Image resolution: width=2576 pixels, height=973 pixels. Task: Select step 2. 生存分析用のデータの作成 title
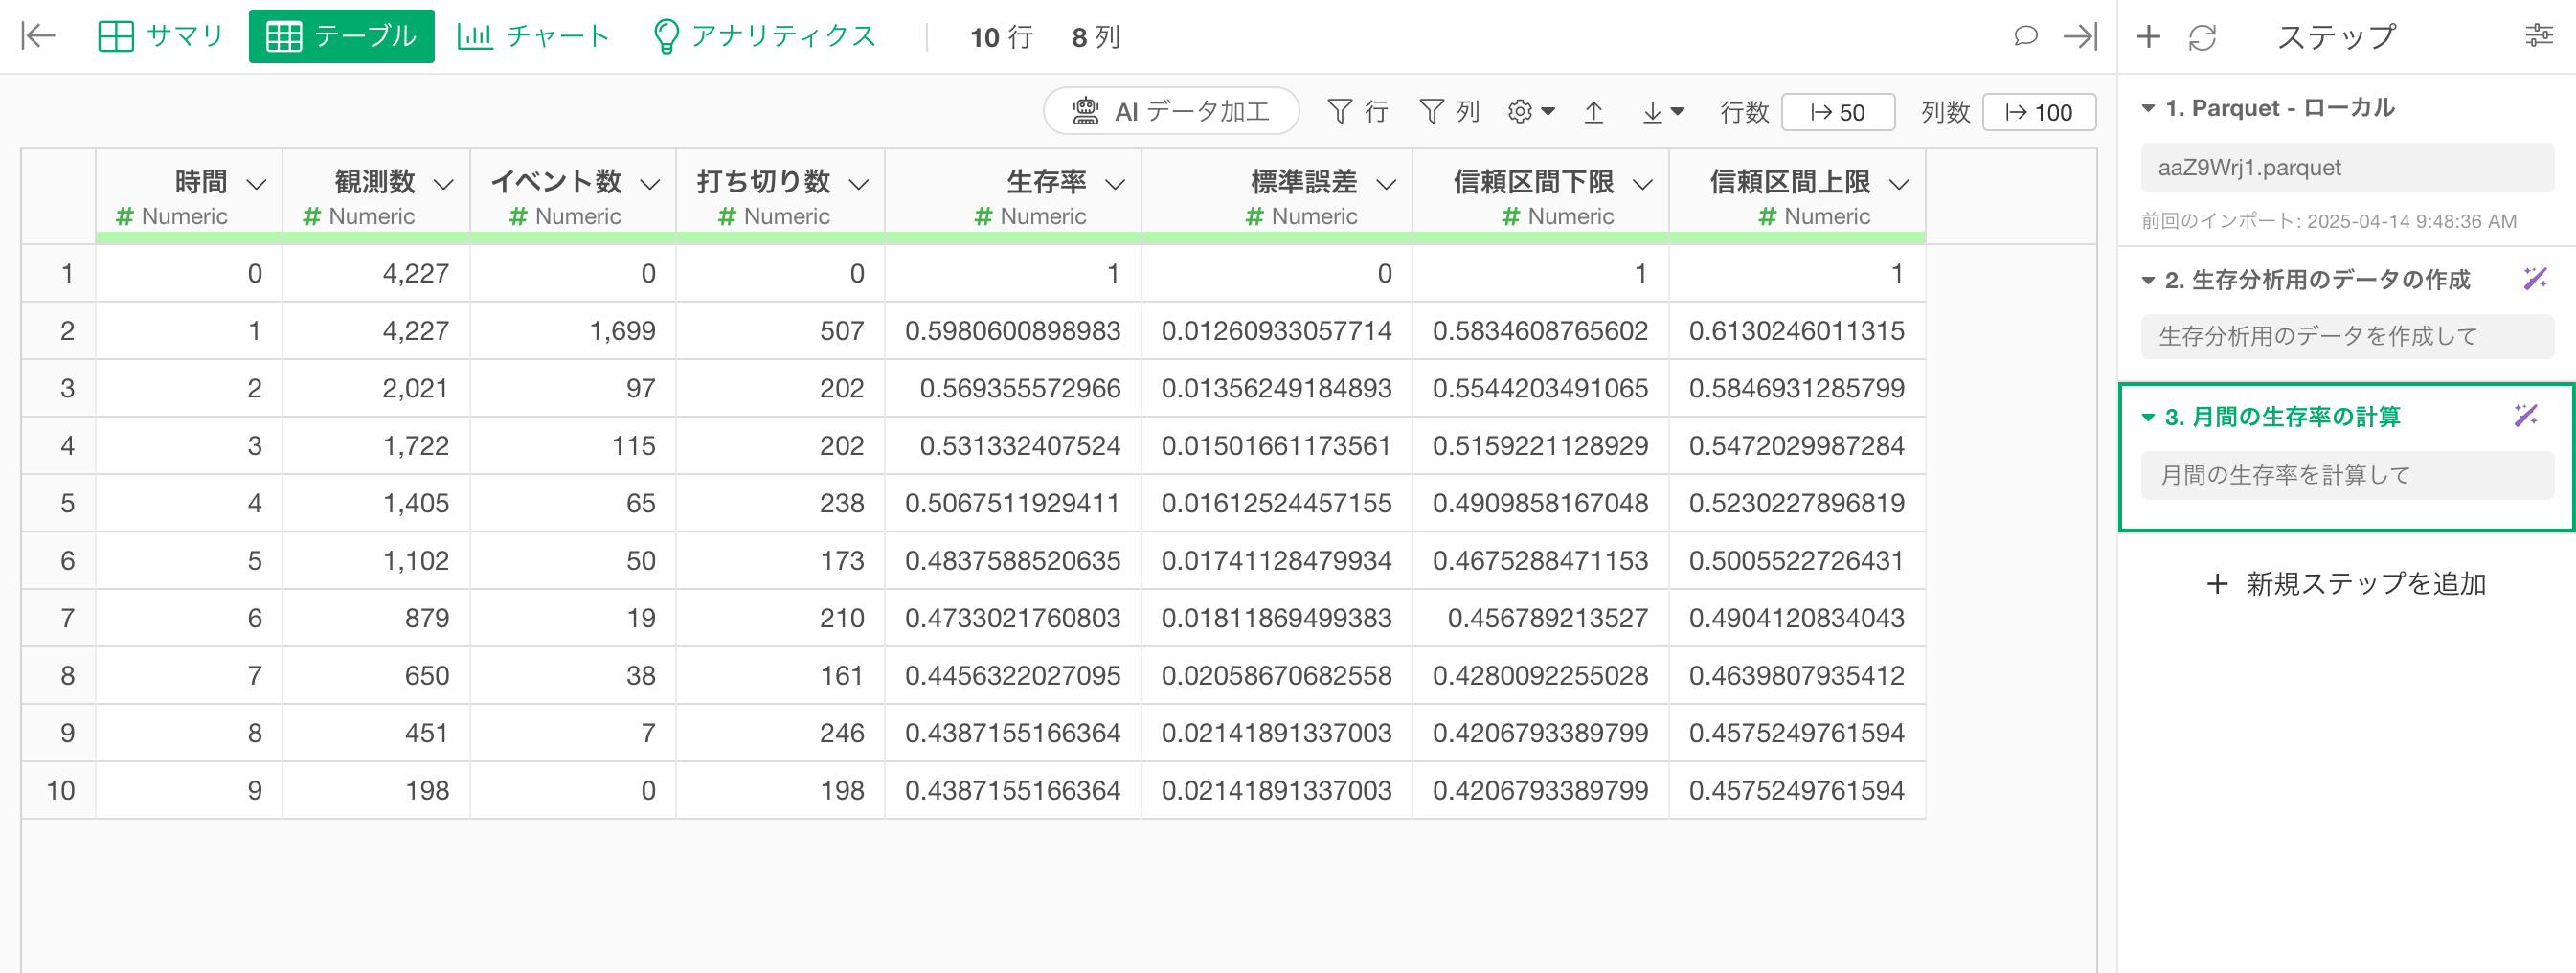pyautogui.click(x=2317, y=280)
